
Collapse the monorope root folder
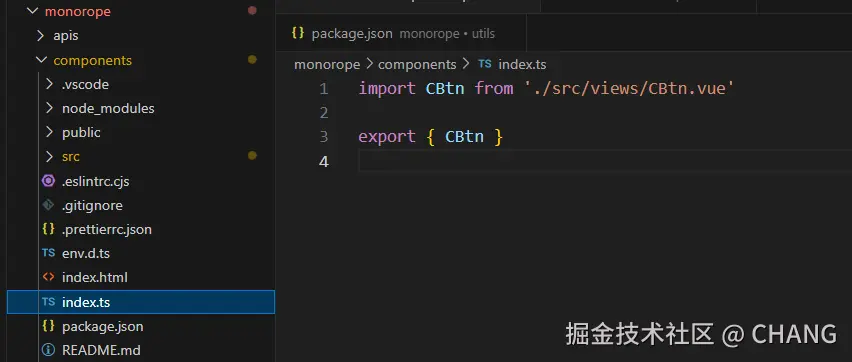click(32, 11)
